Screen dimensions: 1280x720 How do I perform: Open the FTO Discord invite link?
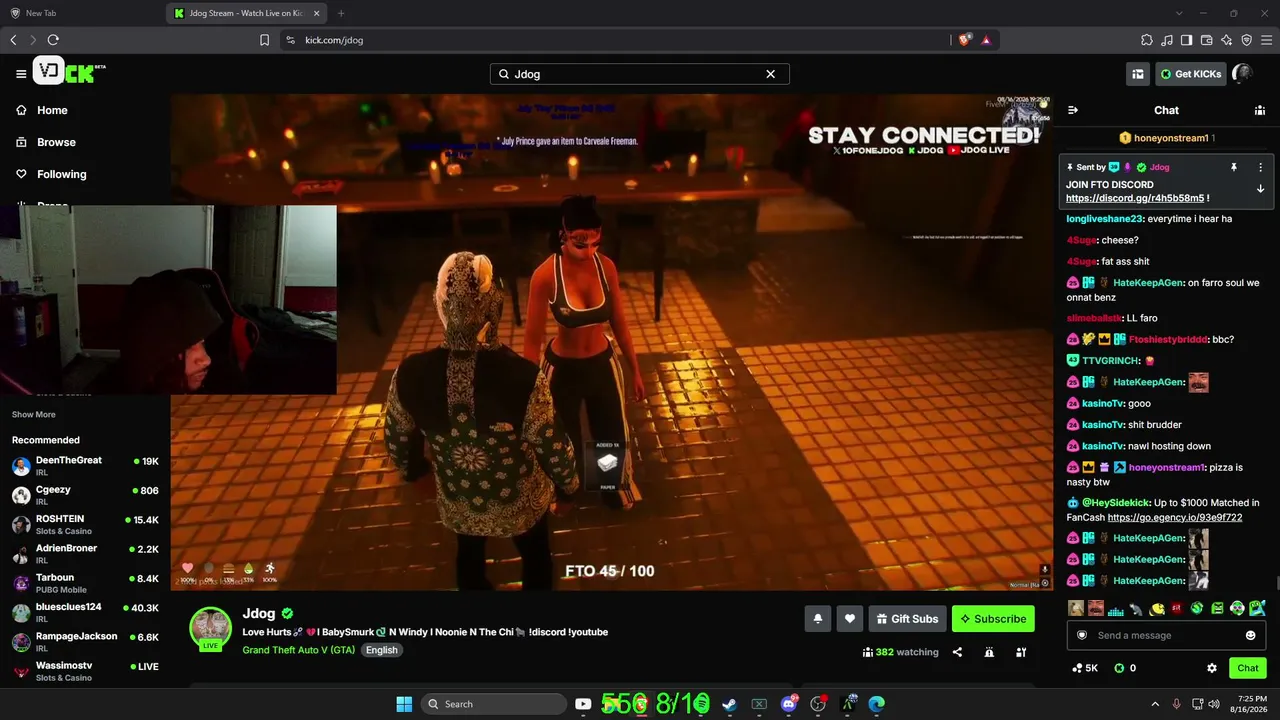[x=1135, y=198]
